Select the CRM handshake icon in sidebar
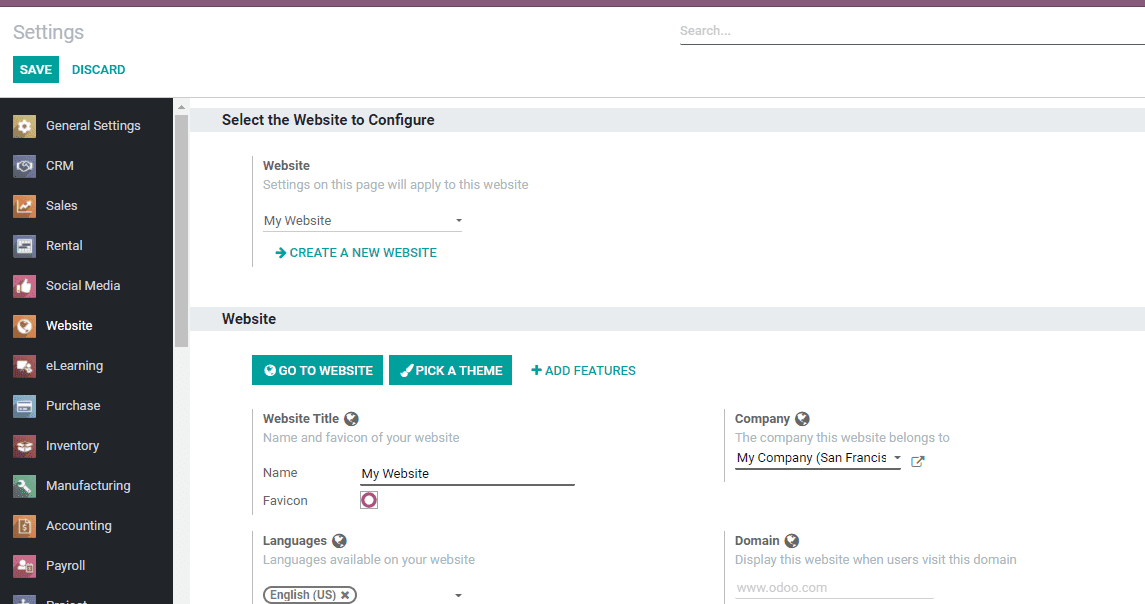The image size is (1145, 604). 25,166
